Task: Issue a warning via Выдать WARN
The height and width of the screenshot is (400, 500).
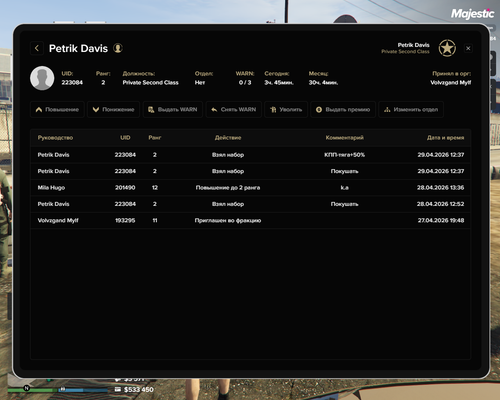Action: 173,109
